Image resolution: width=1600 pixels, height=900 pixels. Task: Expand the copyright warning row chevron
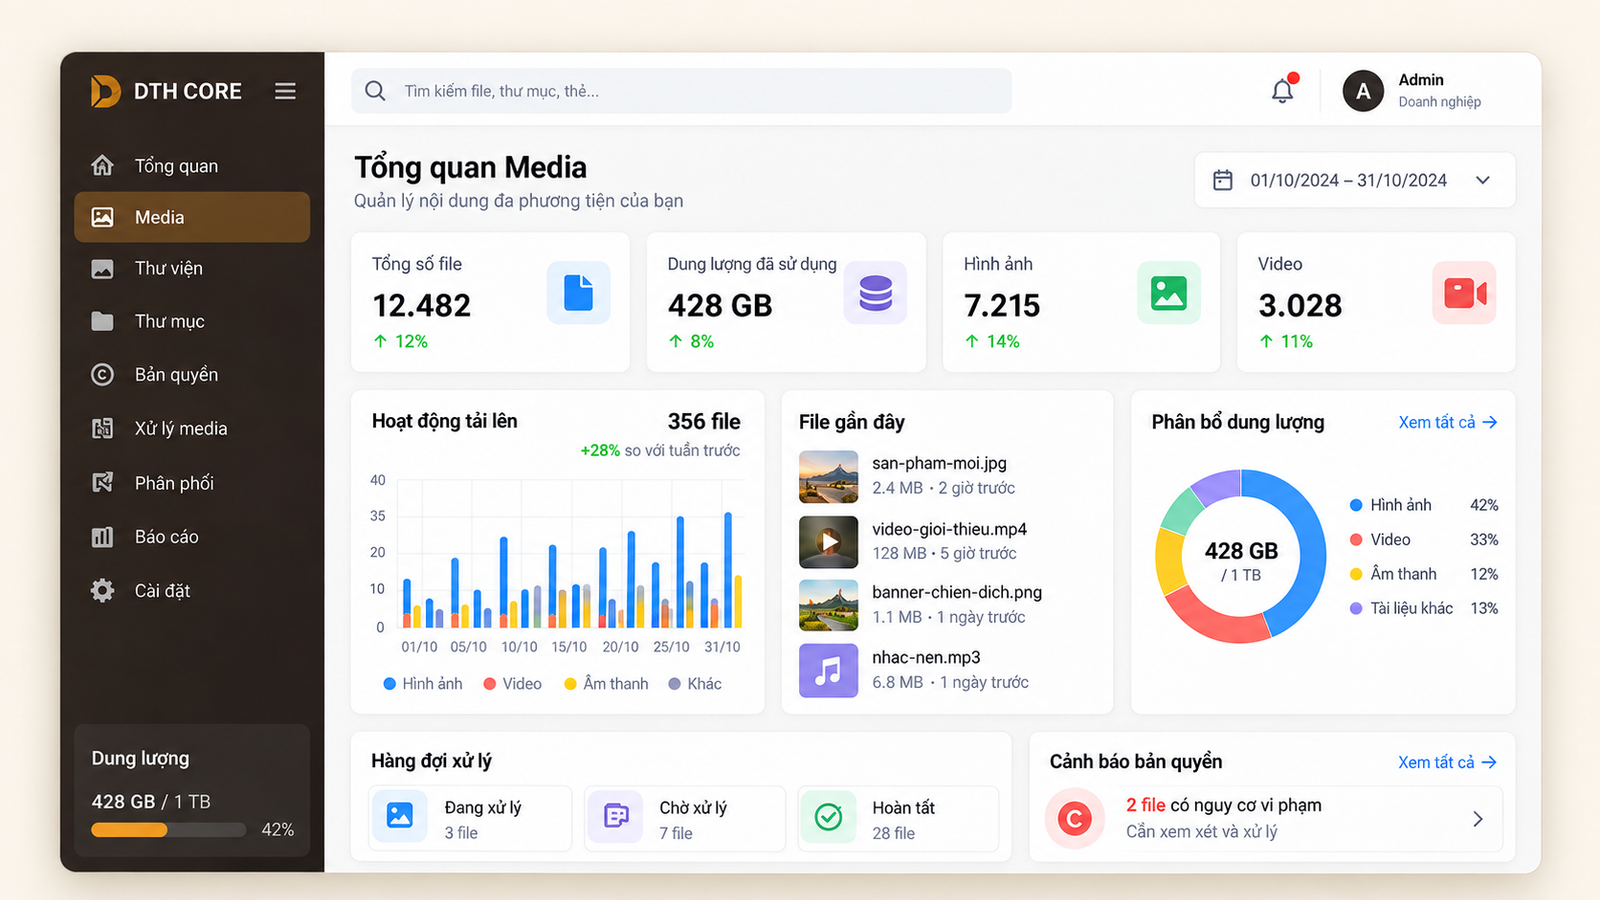pos(1478,819)
